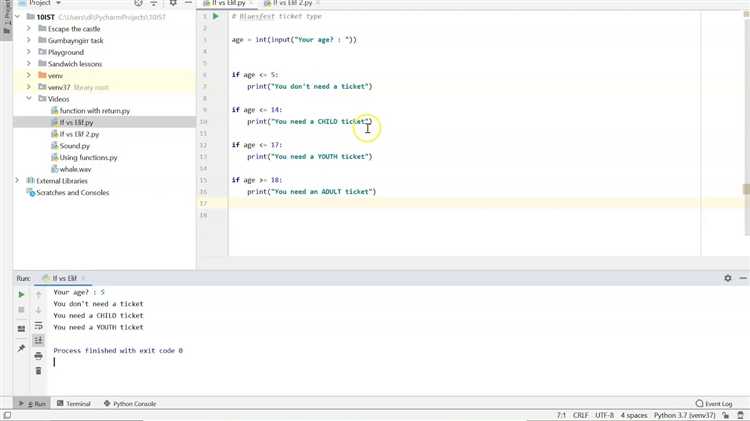Toggle the read-only lock icon in status bar
750x421 pixels.
pos(726,415)
